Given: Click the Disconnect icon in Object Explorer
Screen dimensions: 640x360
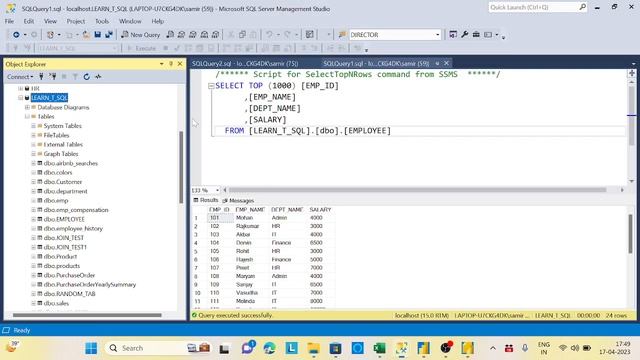Looking at the screenshot, I should click(x=53, y=76).
